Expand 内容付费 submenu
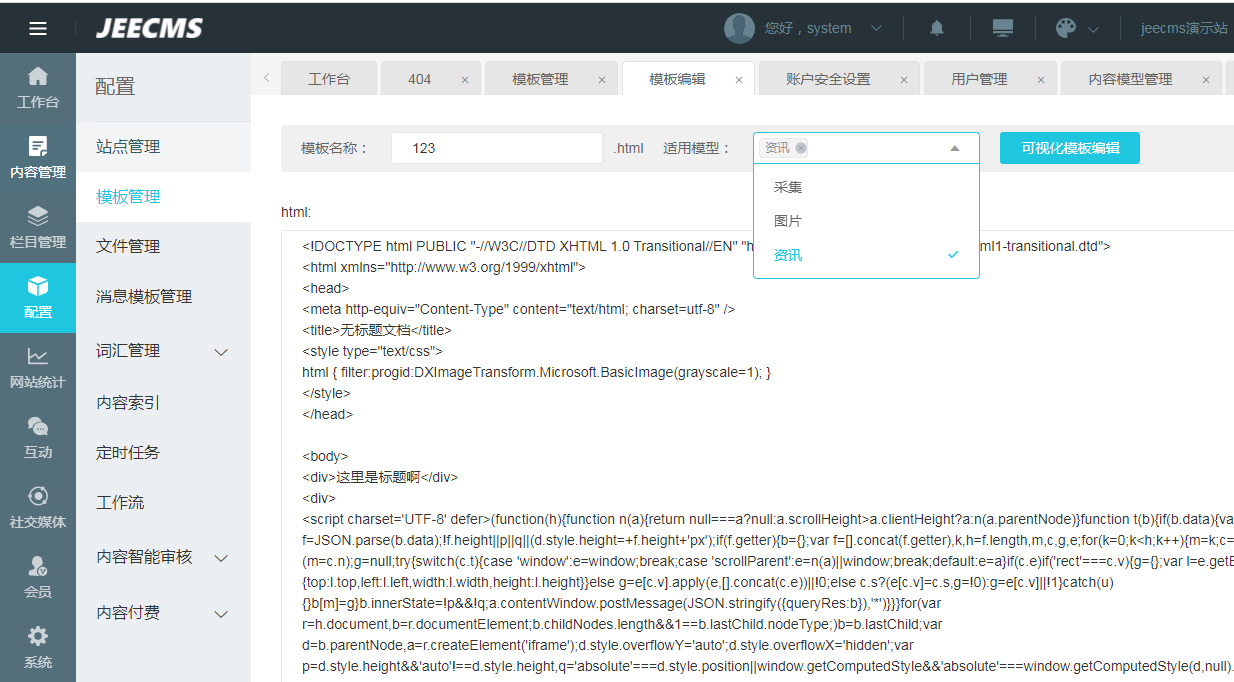Screen dimensions: 1234x682 point(222,614)
